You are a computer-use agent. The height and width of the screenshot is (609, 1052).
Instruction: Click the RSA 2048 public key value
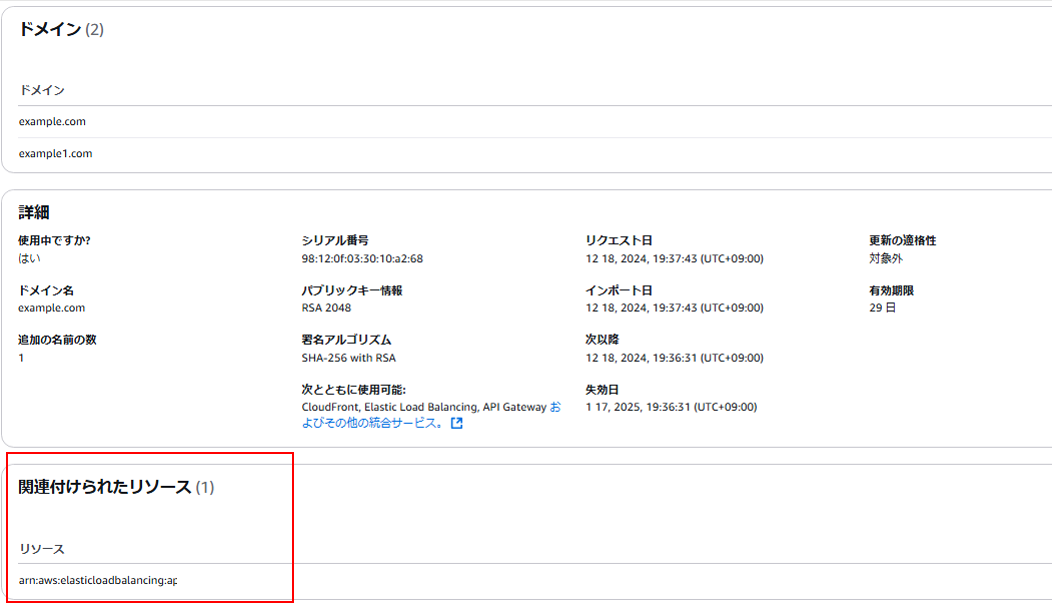pyautogui.click(x=326, y=308)
